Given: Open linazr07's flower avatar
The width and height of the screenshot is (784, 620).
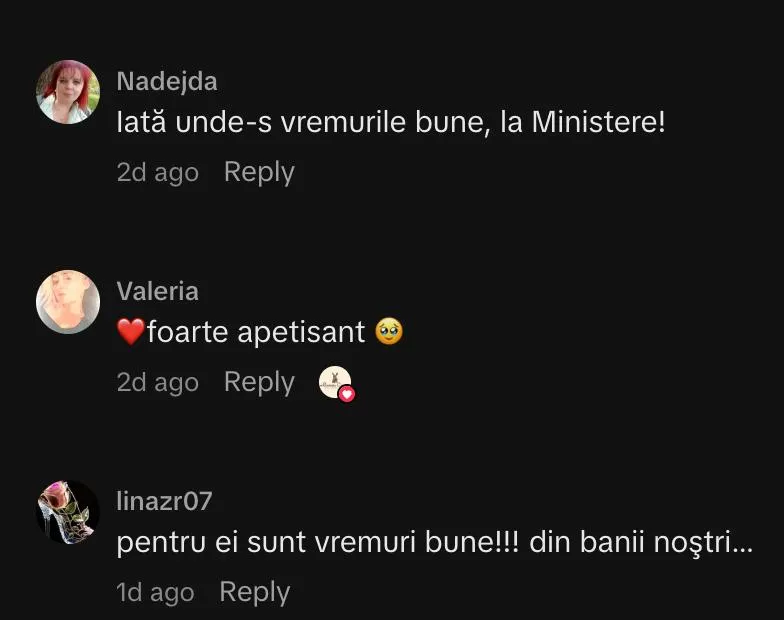Looking at the screenshot, I should click(x=68, y=512).
